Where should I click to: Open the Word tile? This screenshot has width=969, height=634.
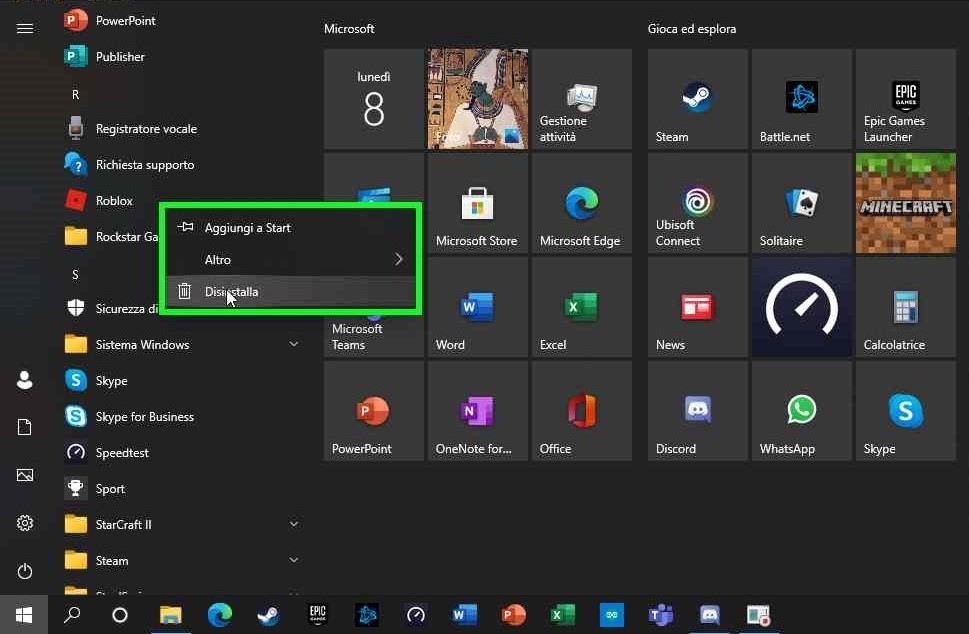pyautogui.click(x=478, y=307)
